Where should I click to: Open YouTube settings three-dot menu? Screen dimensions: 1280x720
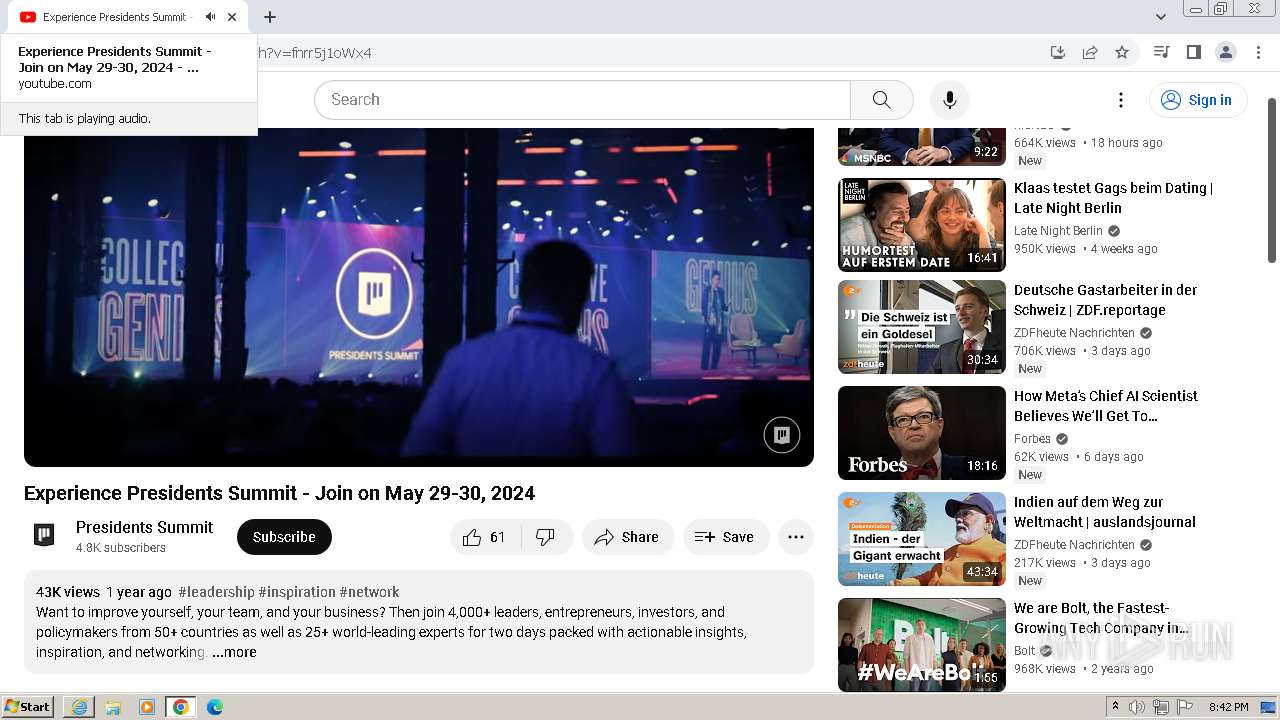[x=1121, y=100]
